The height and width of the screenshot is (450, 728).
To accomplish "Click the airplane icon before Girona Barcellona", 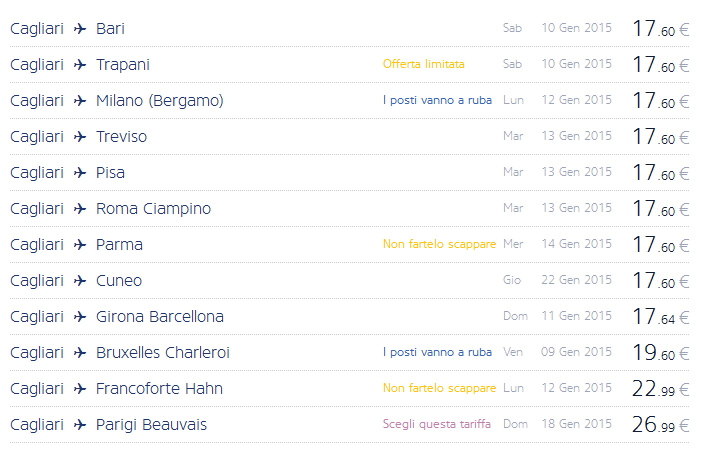I will pos(80,317).
